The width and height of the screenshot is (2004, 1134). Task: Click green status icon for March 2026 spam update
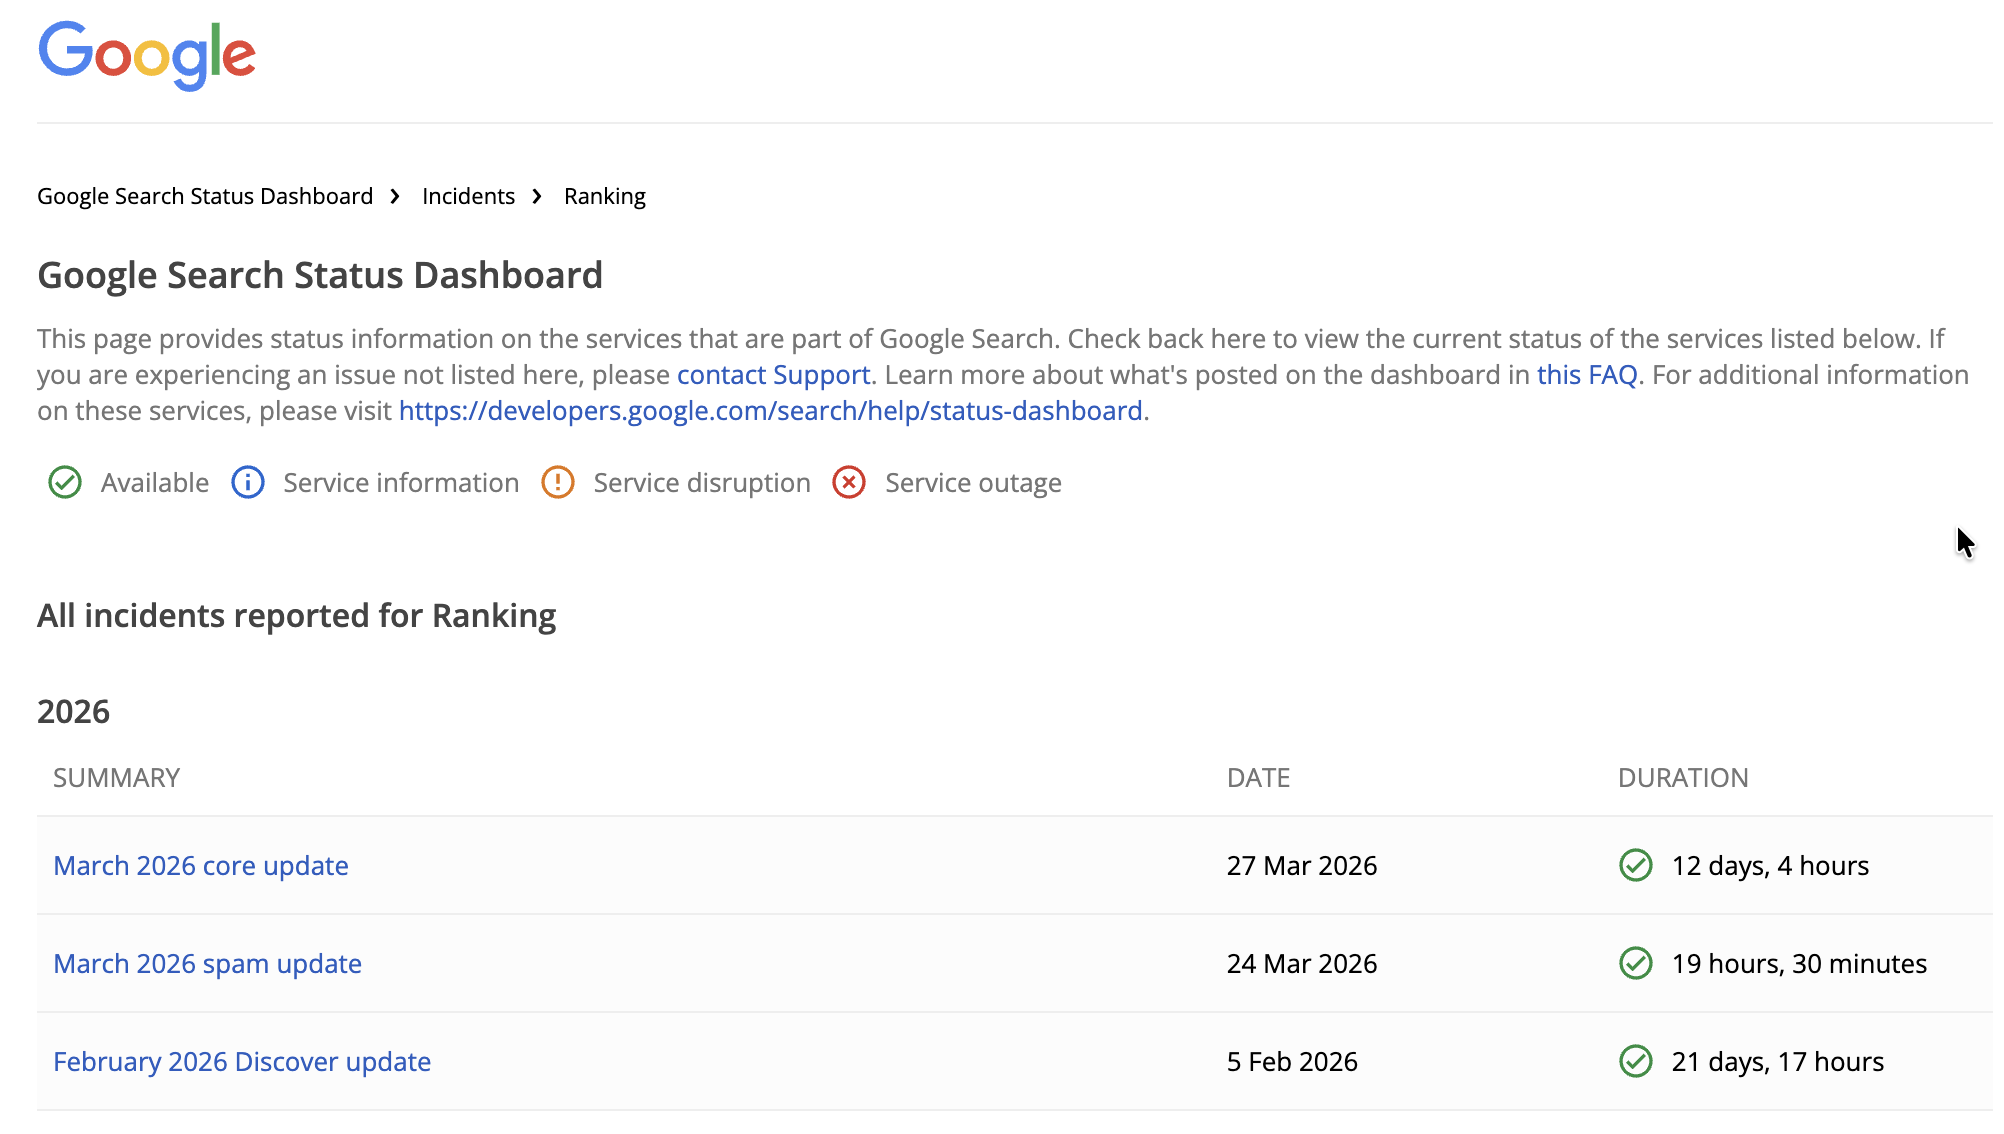[x=1636, y=963]
